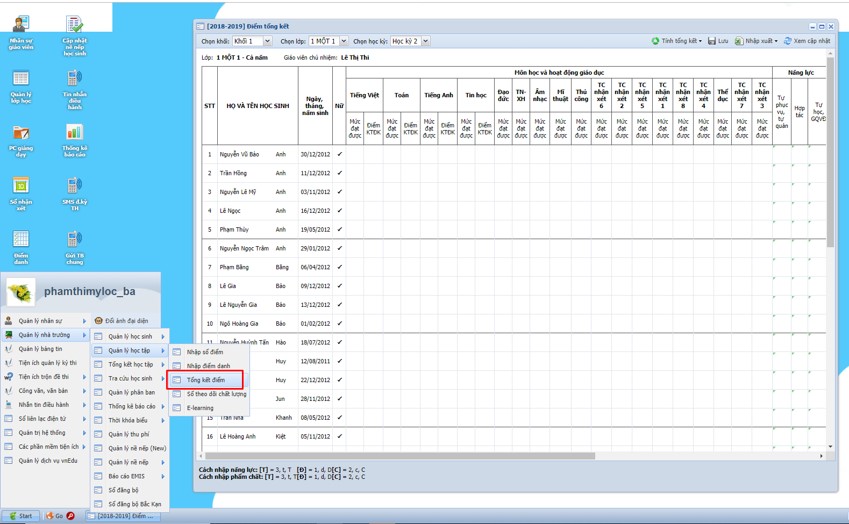Toggle the Nữ checkmark for Ngô Hoàng Gia Bảo
849x524 pixels.
[340, 324]
